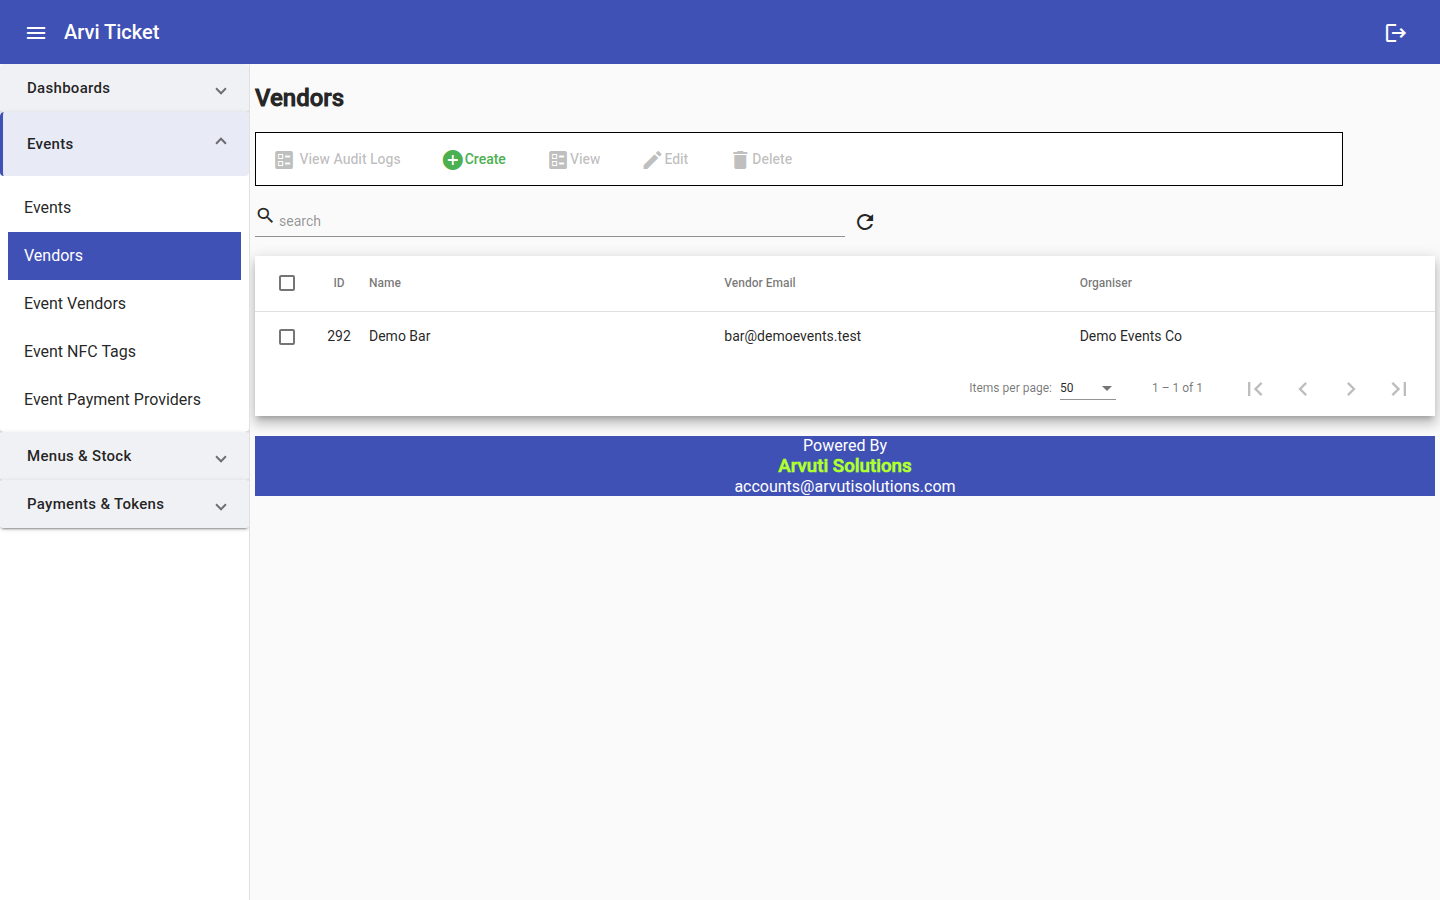
Task: Click the Delete button in toolbar
Action: (762, 159)
